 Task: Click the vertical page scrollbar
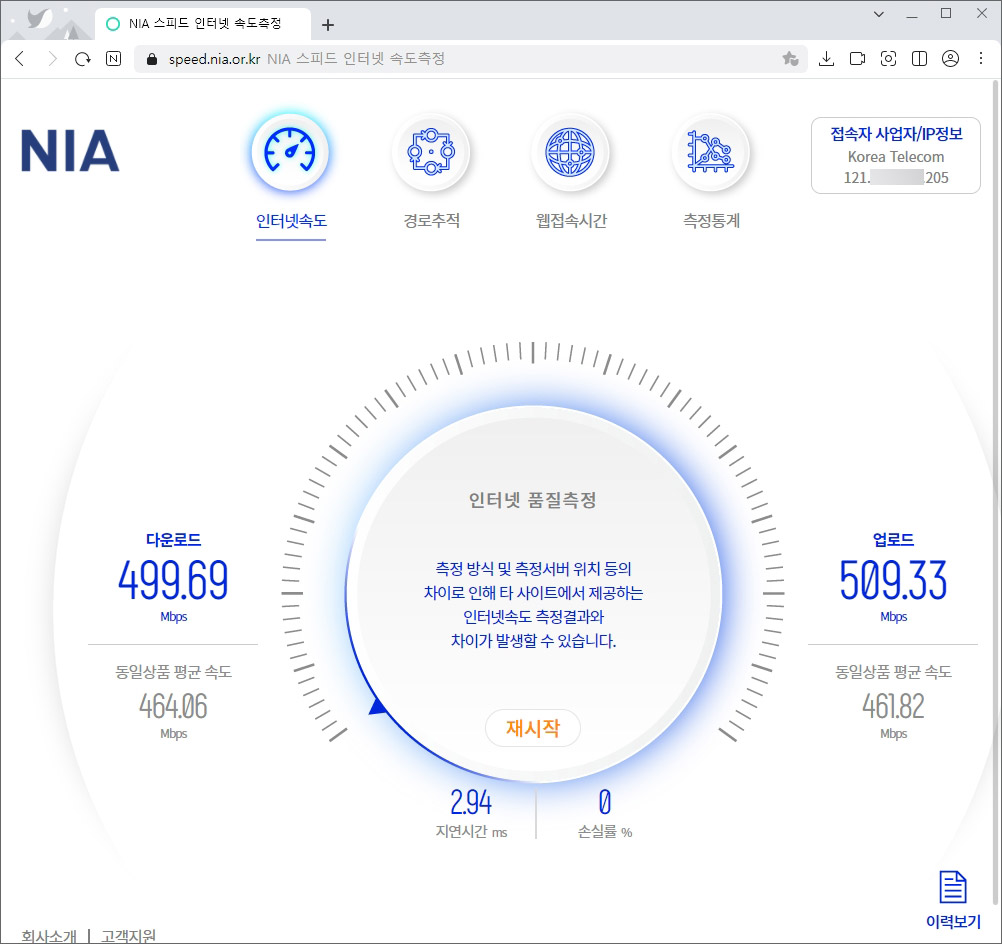pyautogui.click(x=996, y=492)
